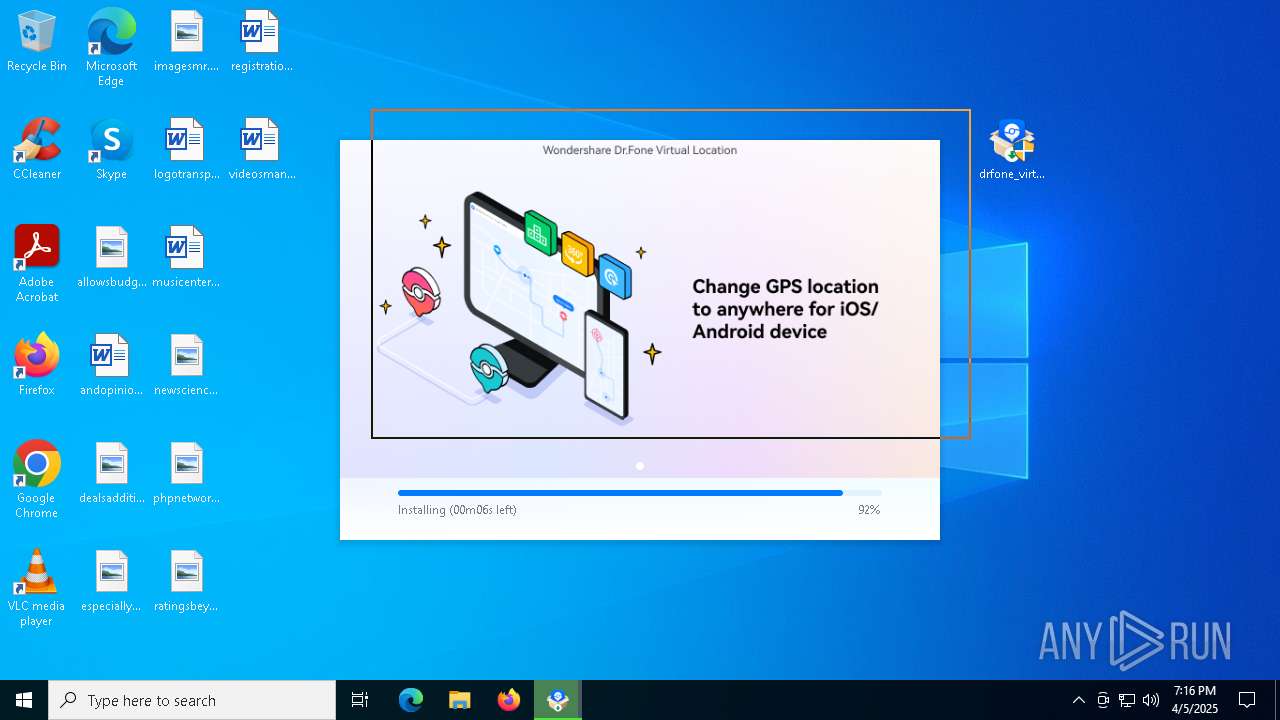Open Skype desktop shortcut
This screenshot has width=1280, height=720.
(x=111, y=150)
